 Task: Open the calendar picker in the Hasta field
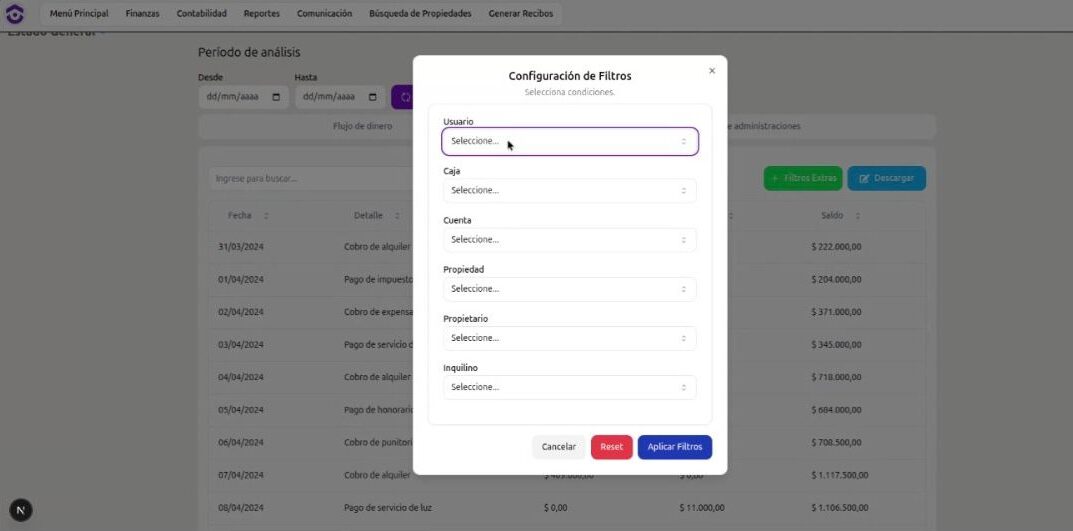[x=373, y=97]
